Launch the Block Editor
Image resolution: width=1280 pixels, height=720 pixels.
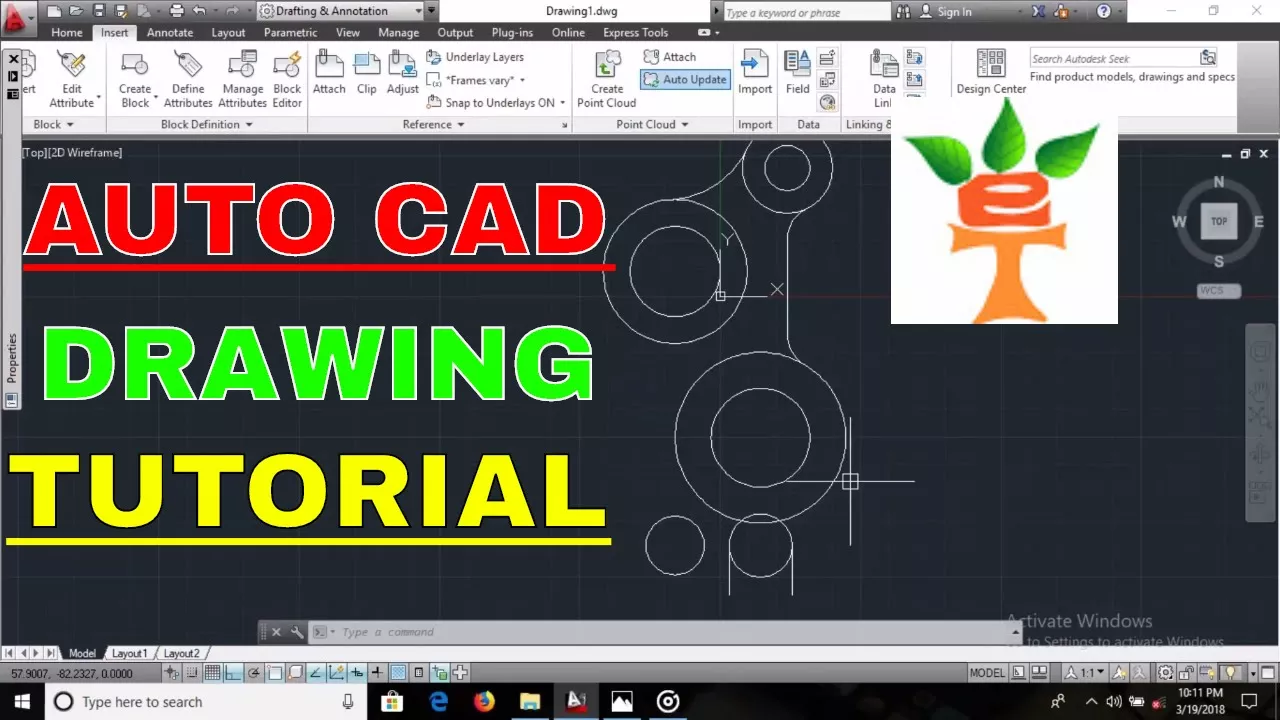(x=287, y=78)
